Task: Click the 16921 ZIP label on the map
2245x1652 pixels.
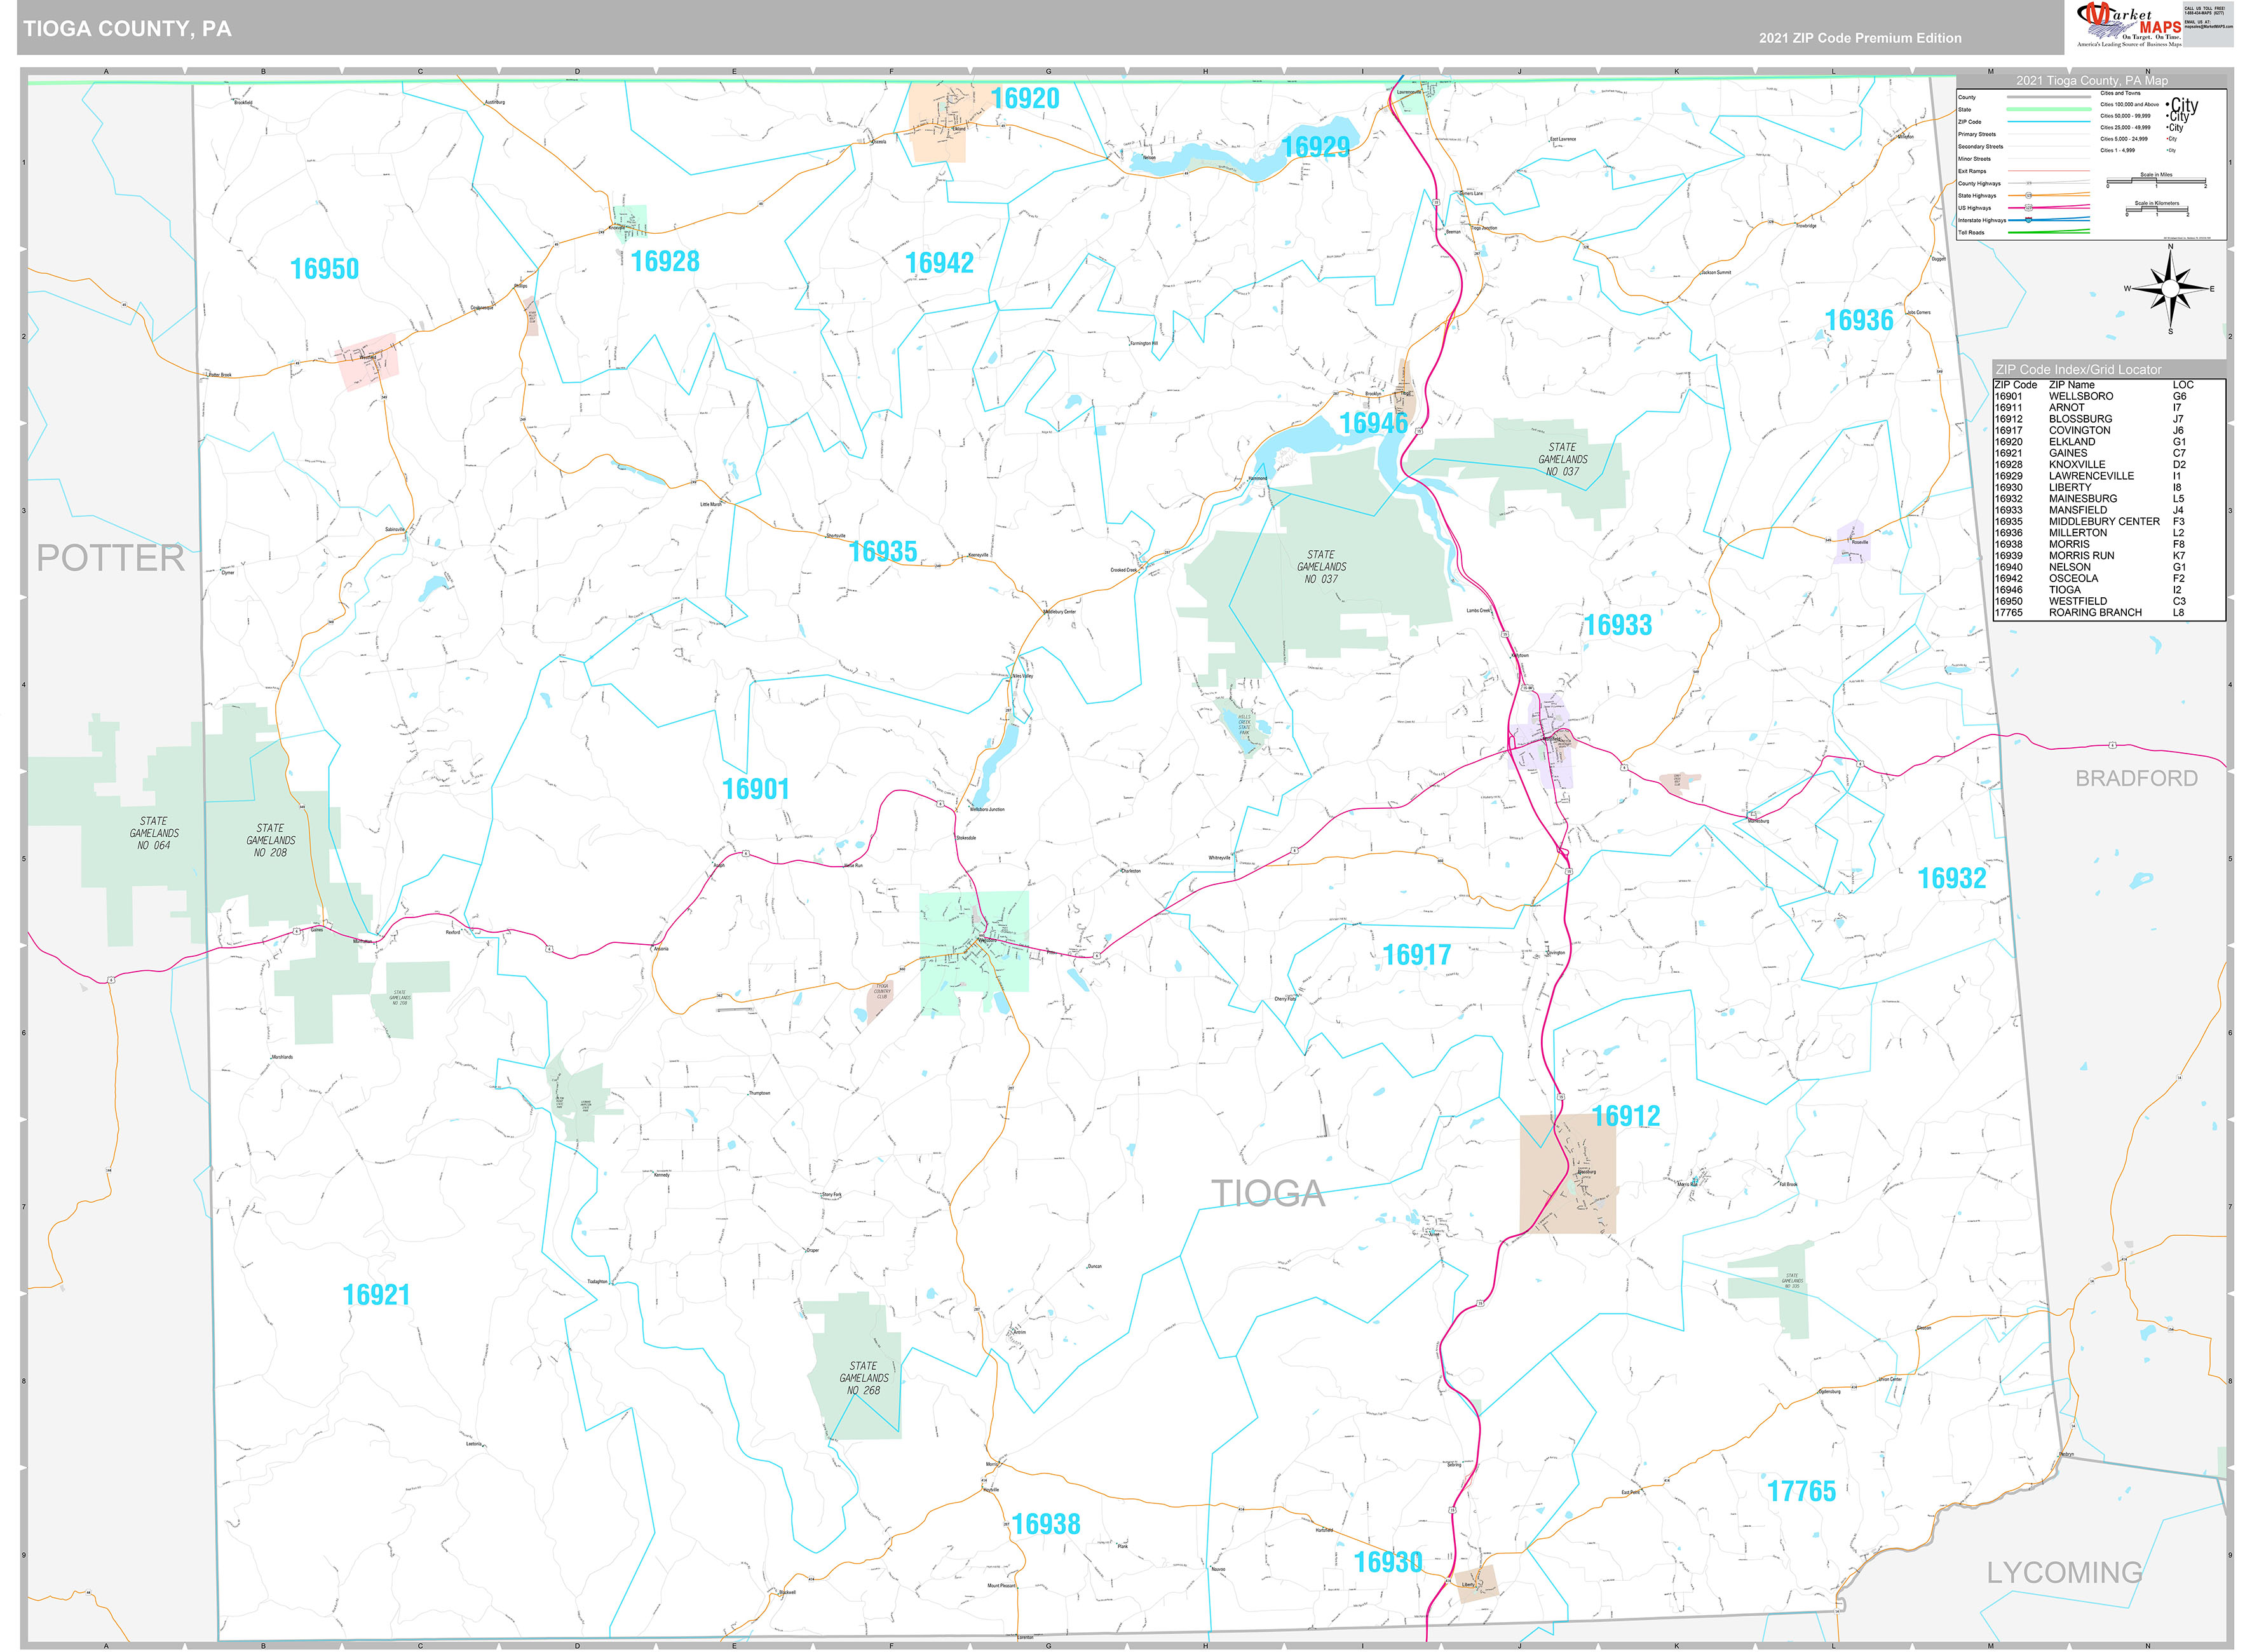Action: click(x=376, y=1296)
